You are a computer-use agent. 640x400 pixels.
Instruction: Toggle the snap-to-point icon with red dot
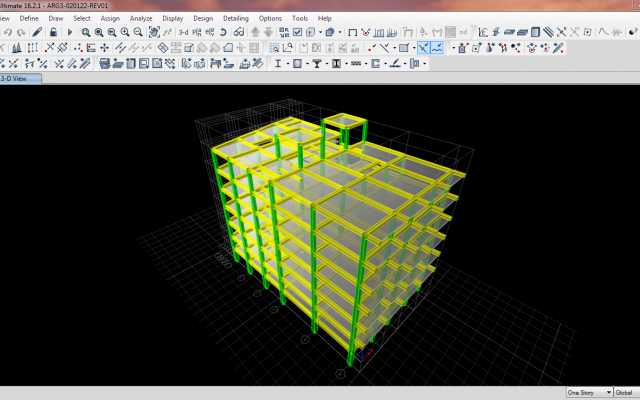click(371, 48)
